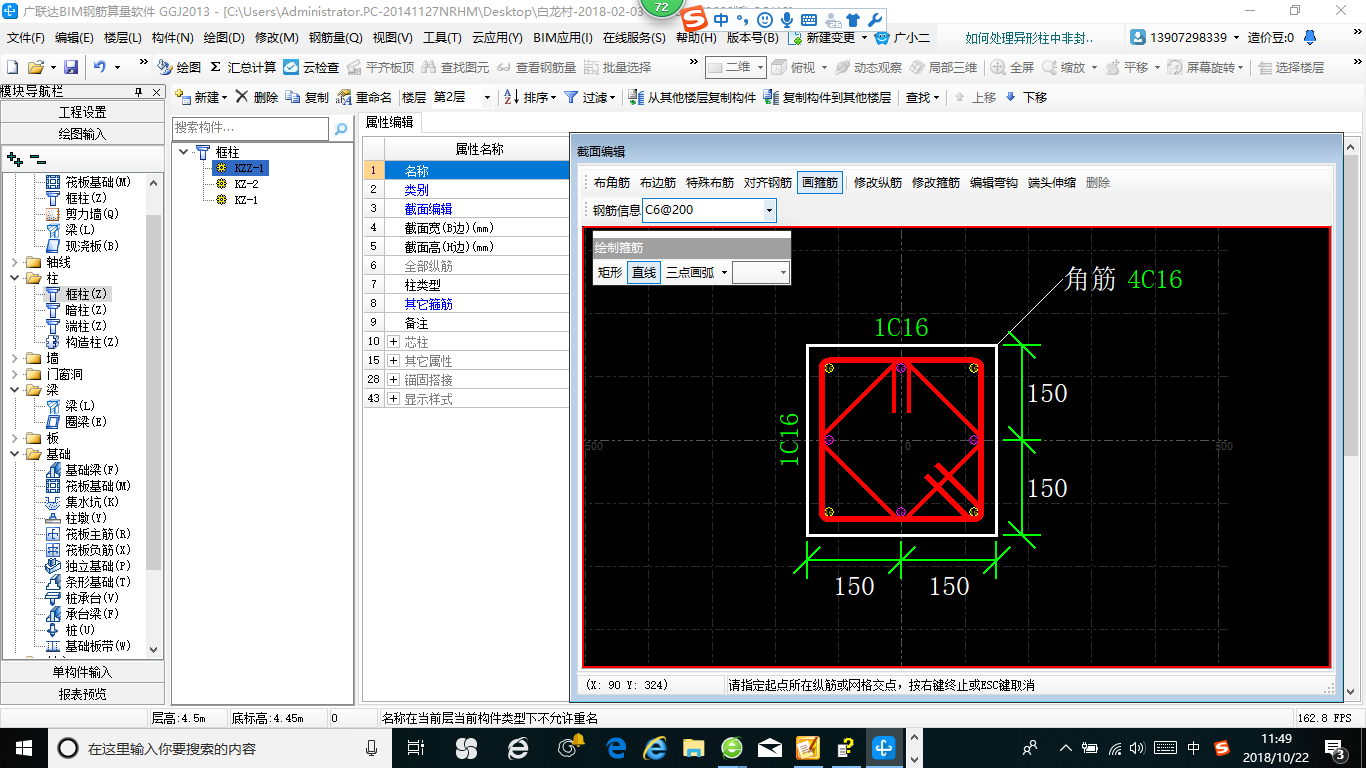Click the save disk icon
1366x768 pixels.
(71, 67)
